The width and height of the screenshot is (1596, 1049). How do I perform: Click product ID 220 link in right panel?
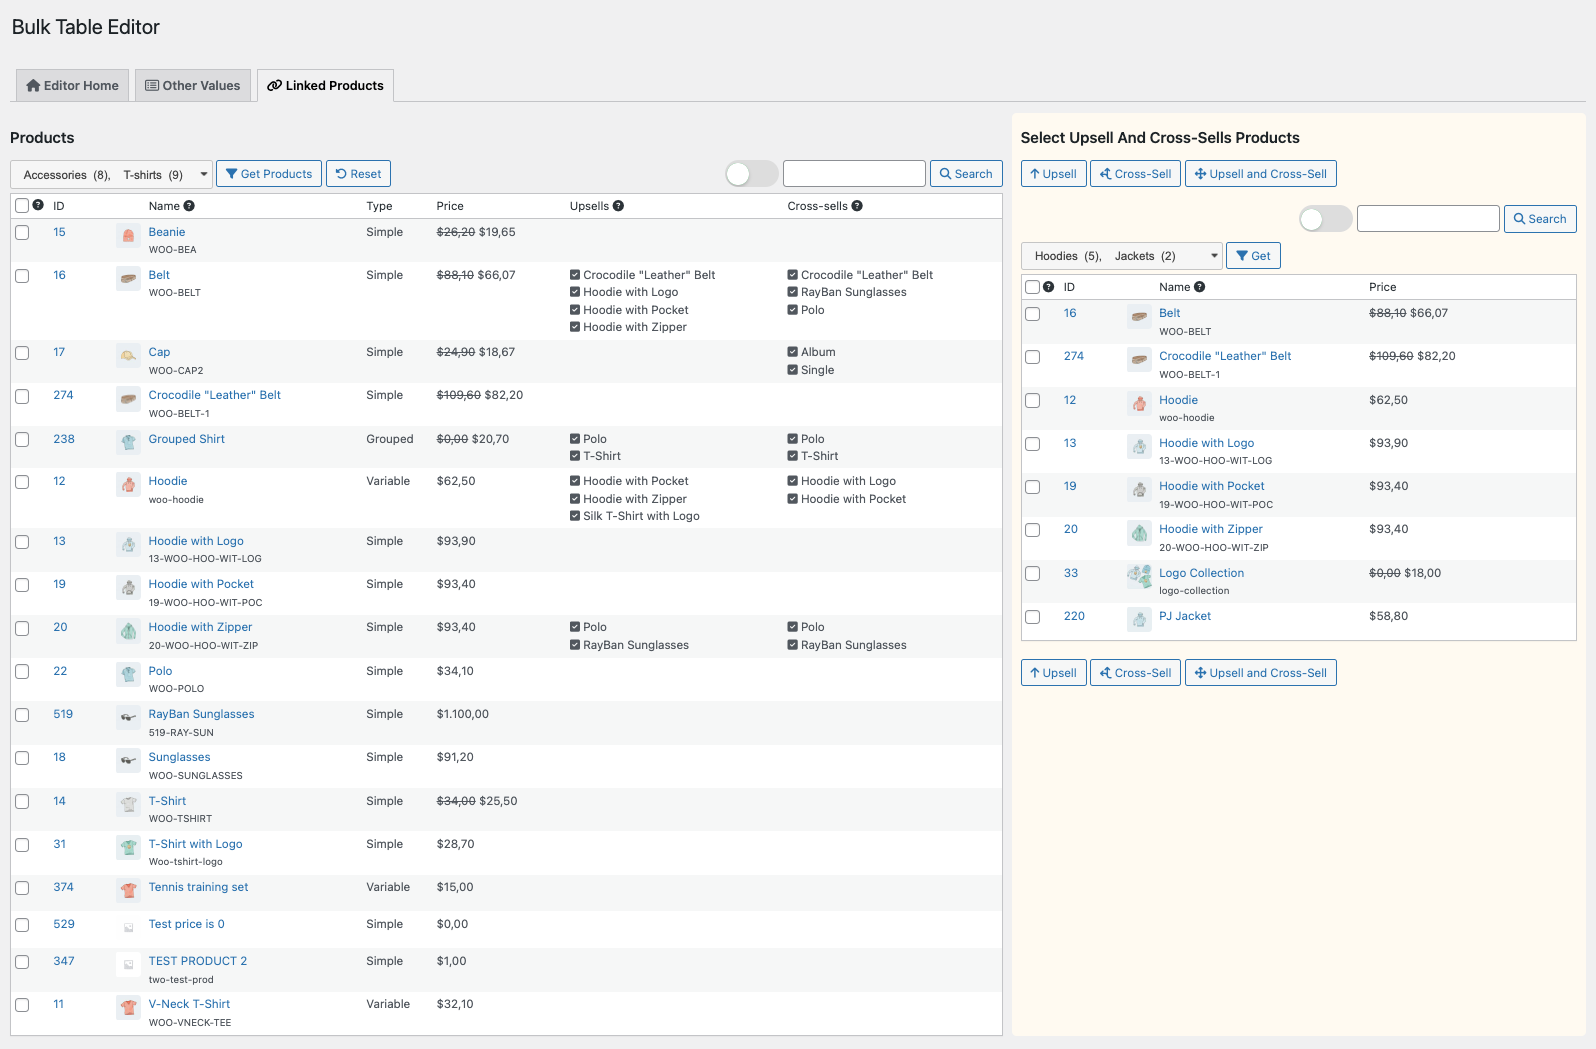click(1074, 616)
